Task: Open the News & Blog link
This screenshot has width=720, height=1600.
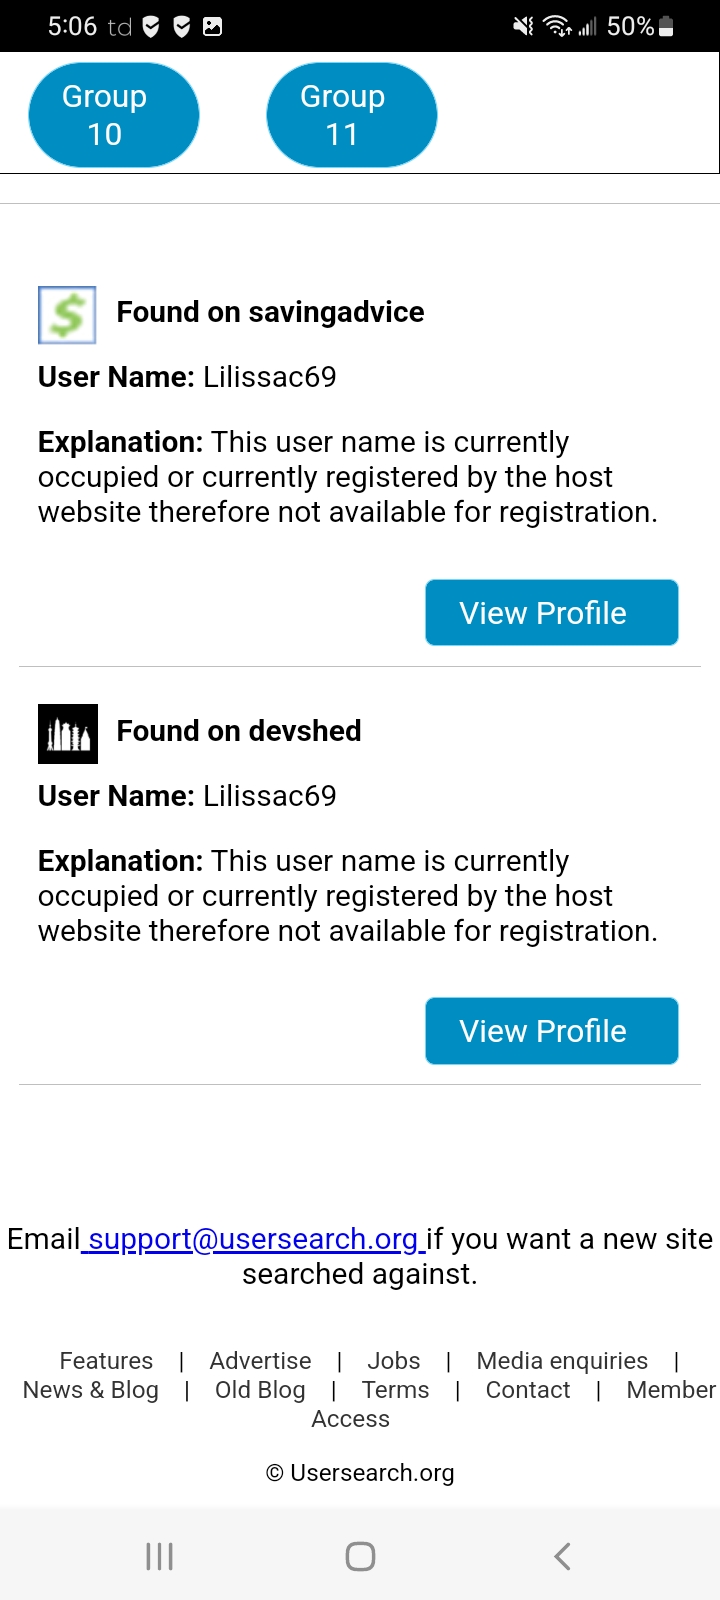Action: click(91, 1390)
